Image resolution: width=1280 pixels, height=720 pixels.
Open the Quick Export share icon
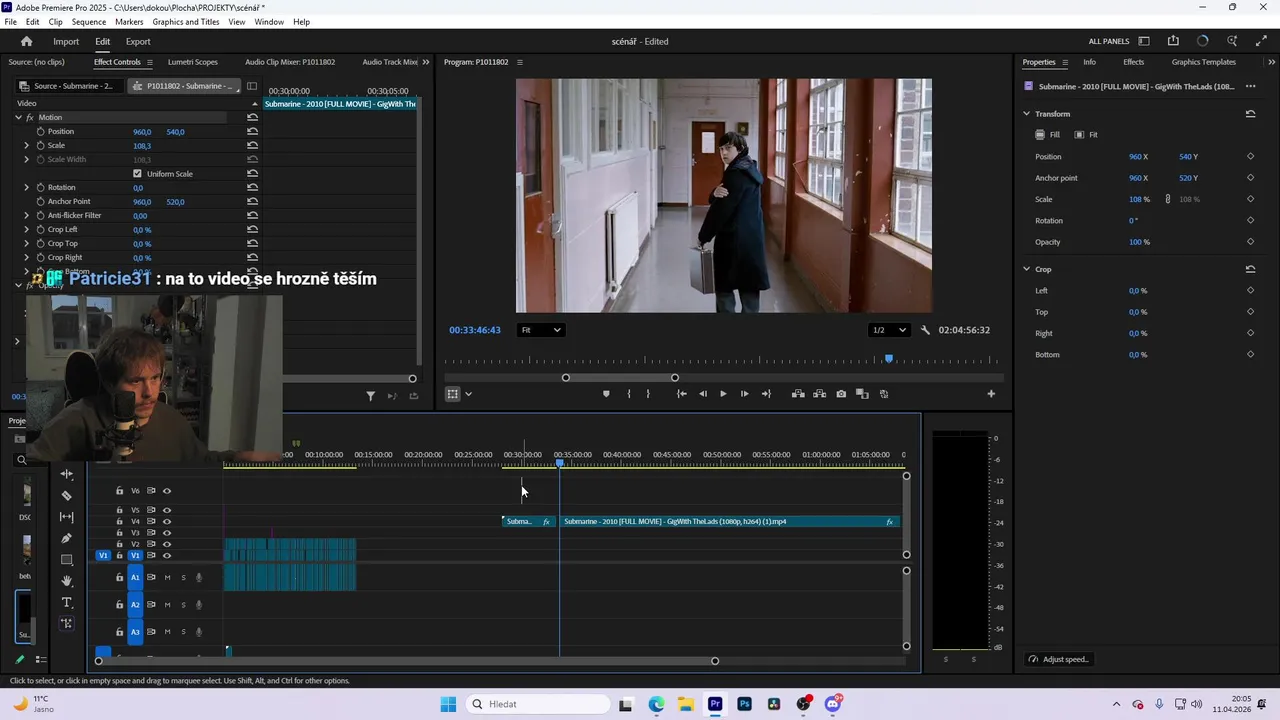1173,41
